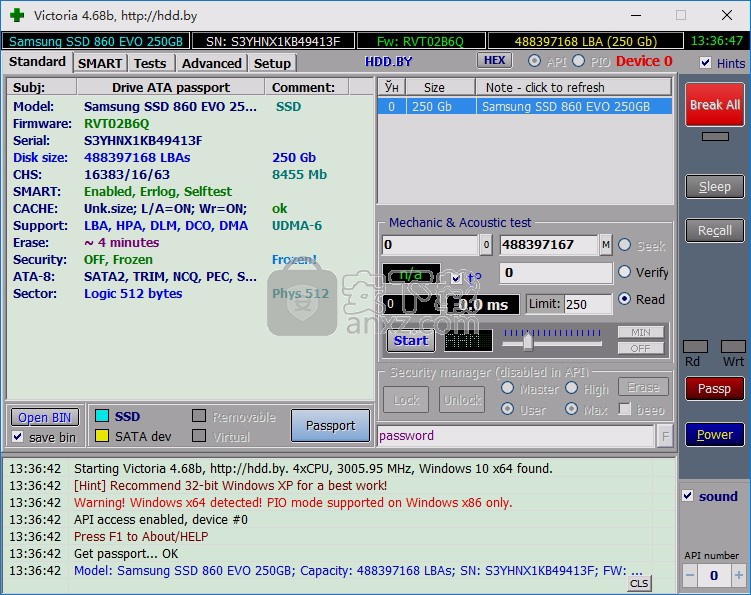
Task: Select the Master password radio button
Action: tap(507, 388)
